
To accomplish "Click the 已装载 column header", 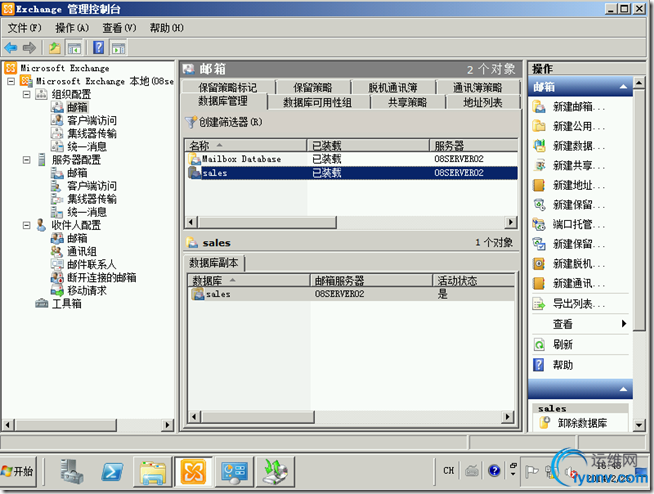I will (368, 145).
